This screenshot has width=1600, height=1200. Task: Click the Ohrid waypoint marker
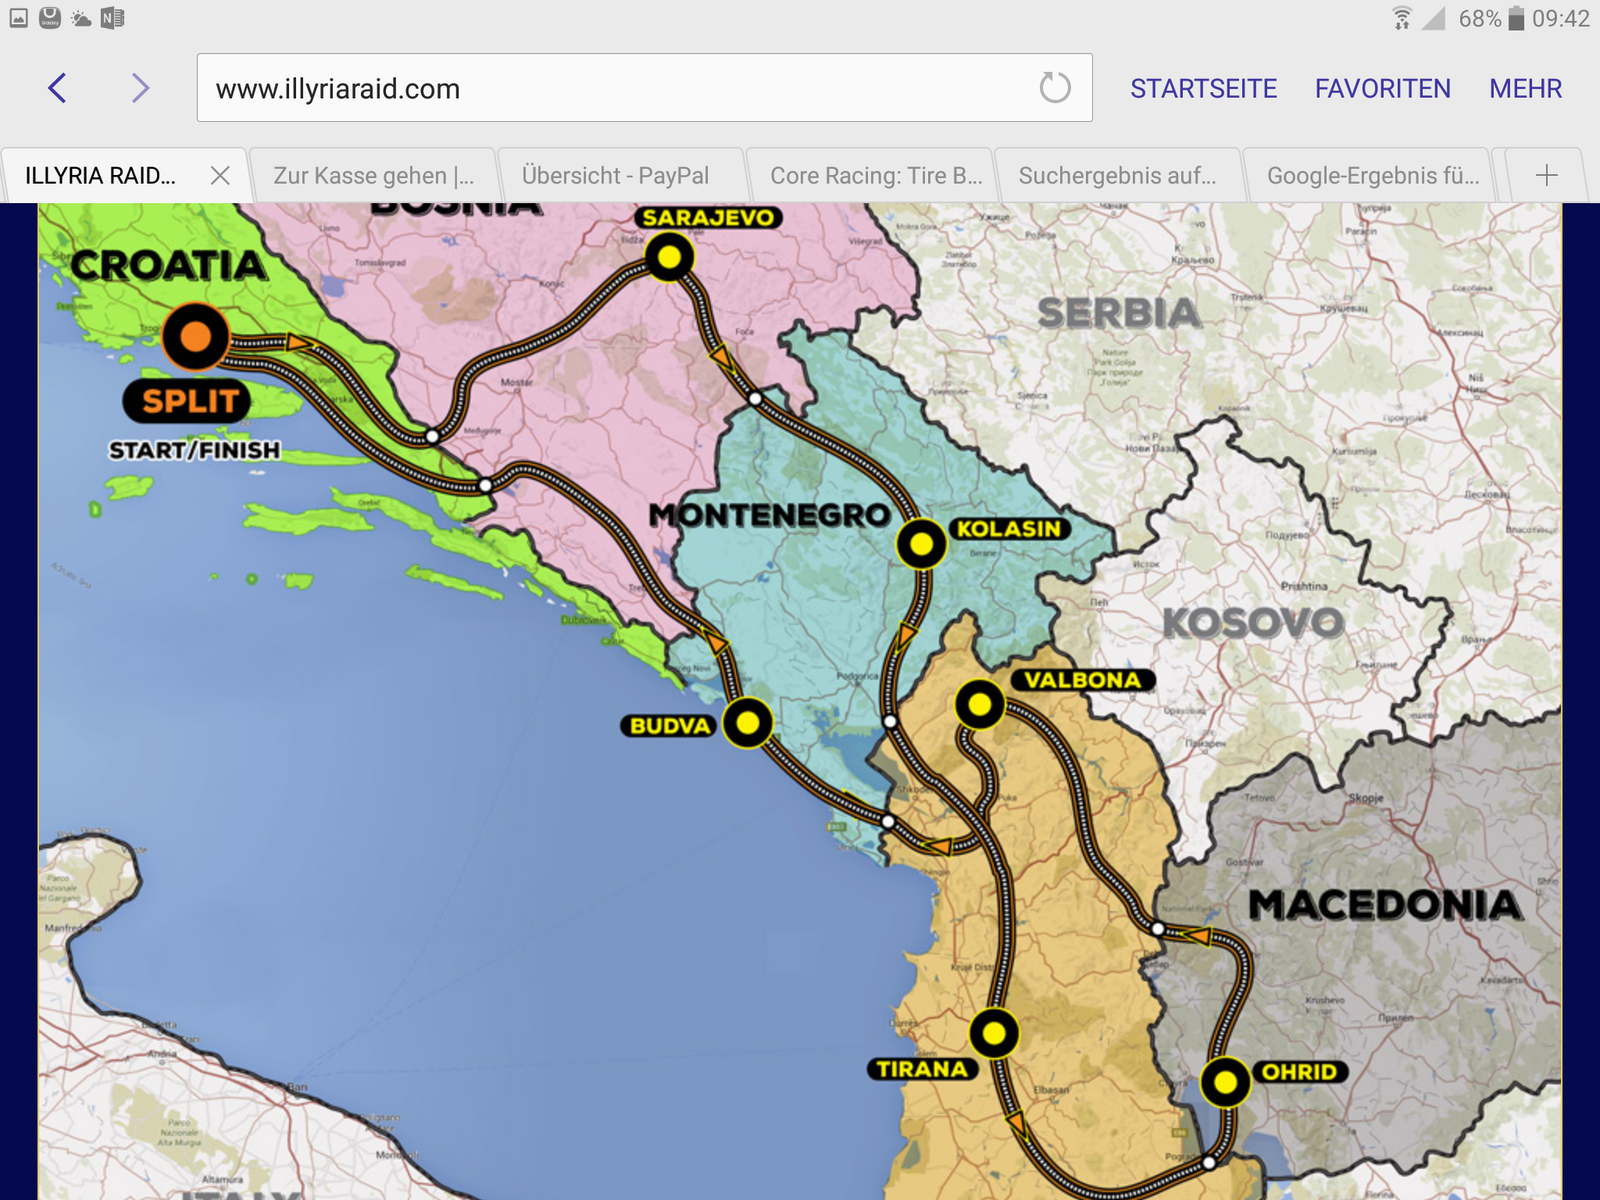pyautogui.click(x=1225, y=1082)
